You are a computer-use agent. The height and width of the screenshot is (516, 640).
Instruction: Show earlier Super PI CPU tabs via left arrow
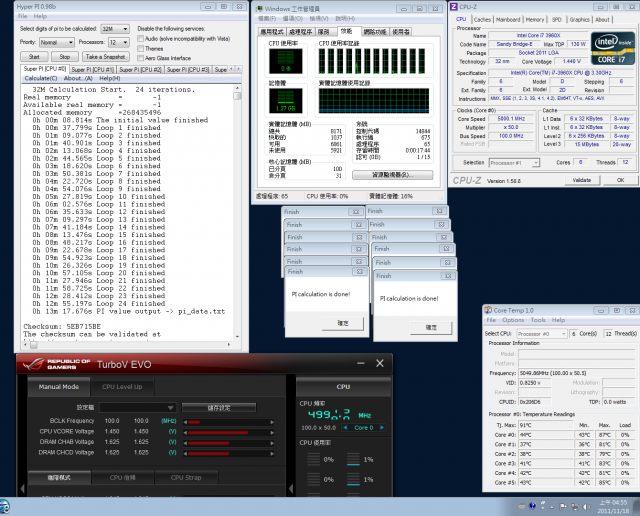[231, 69]
